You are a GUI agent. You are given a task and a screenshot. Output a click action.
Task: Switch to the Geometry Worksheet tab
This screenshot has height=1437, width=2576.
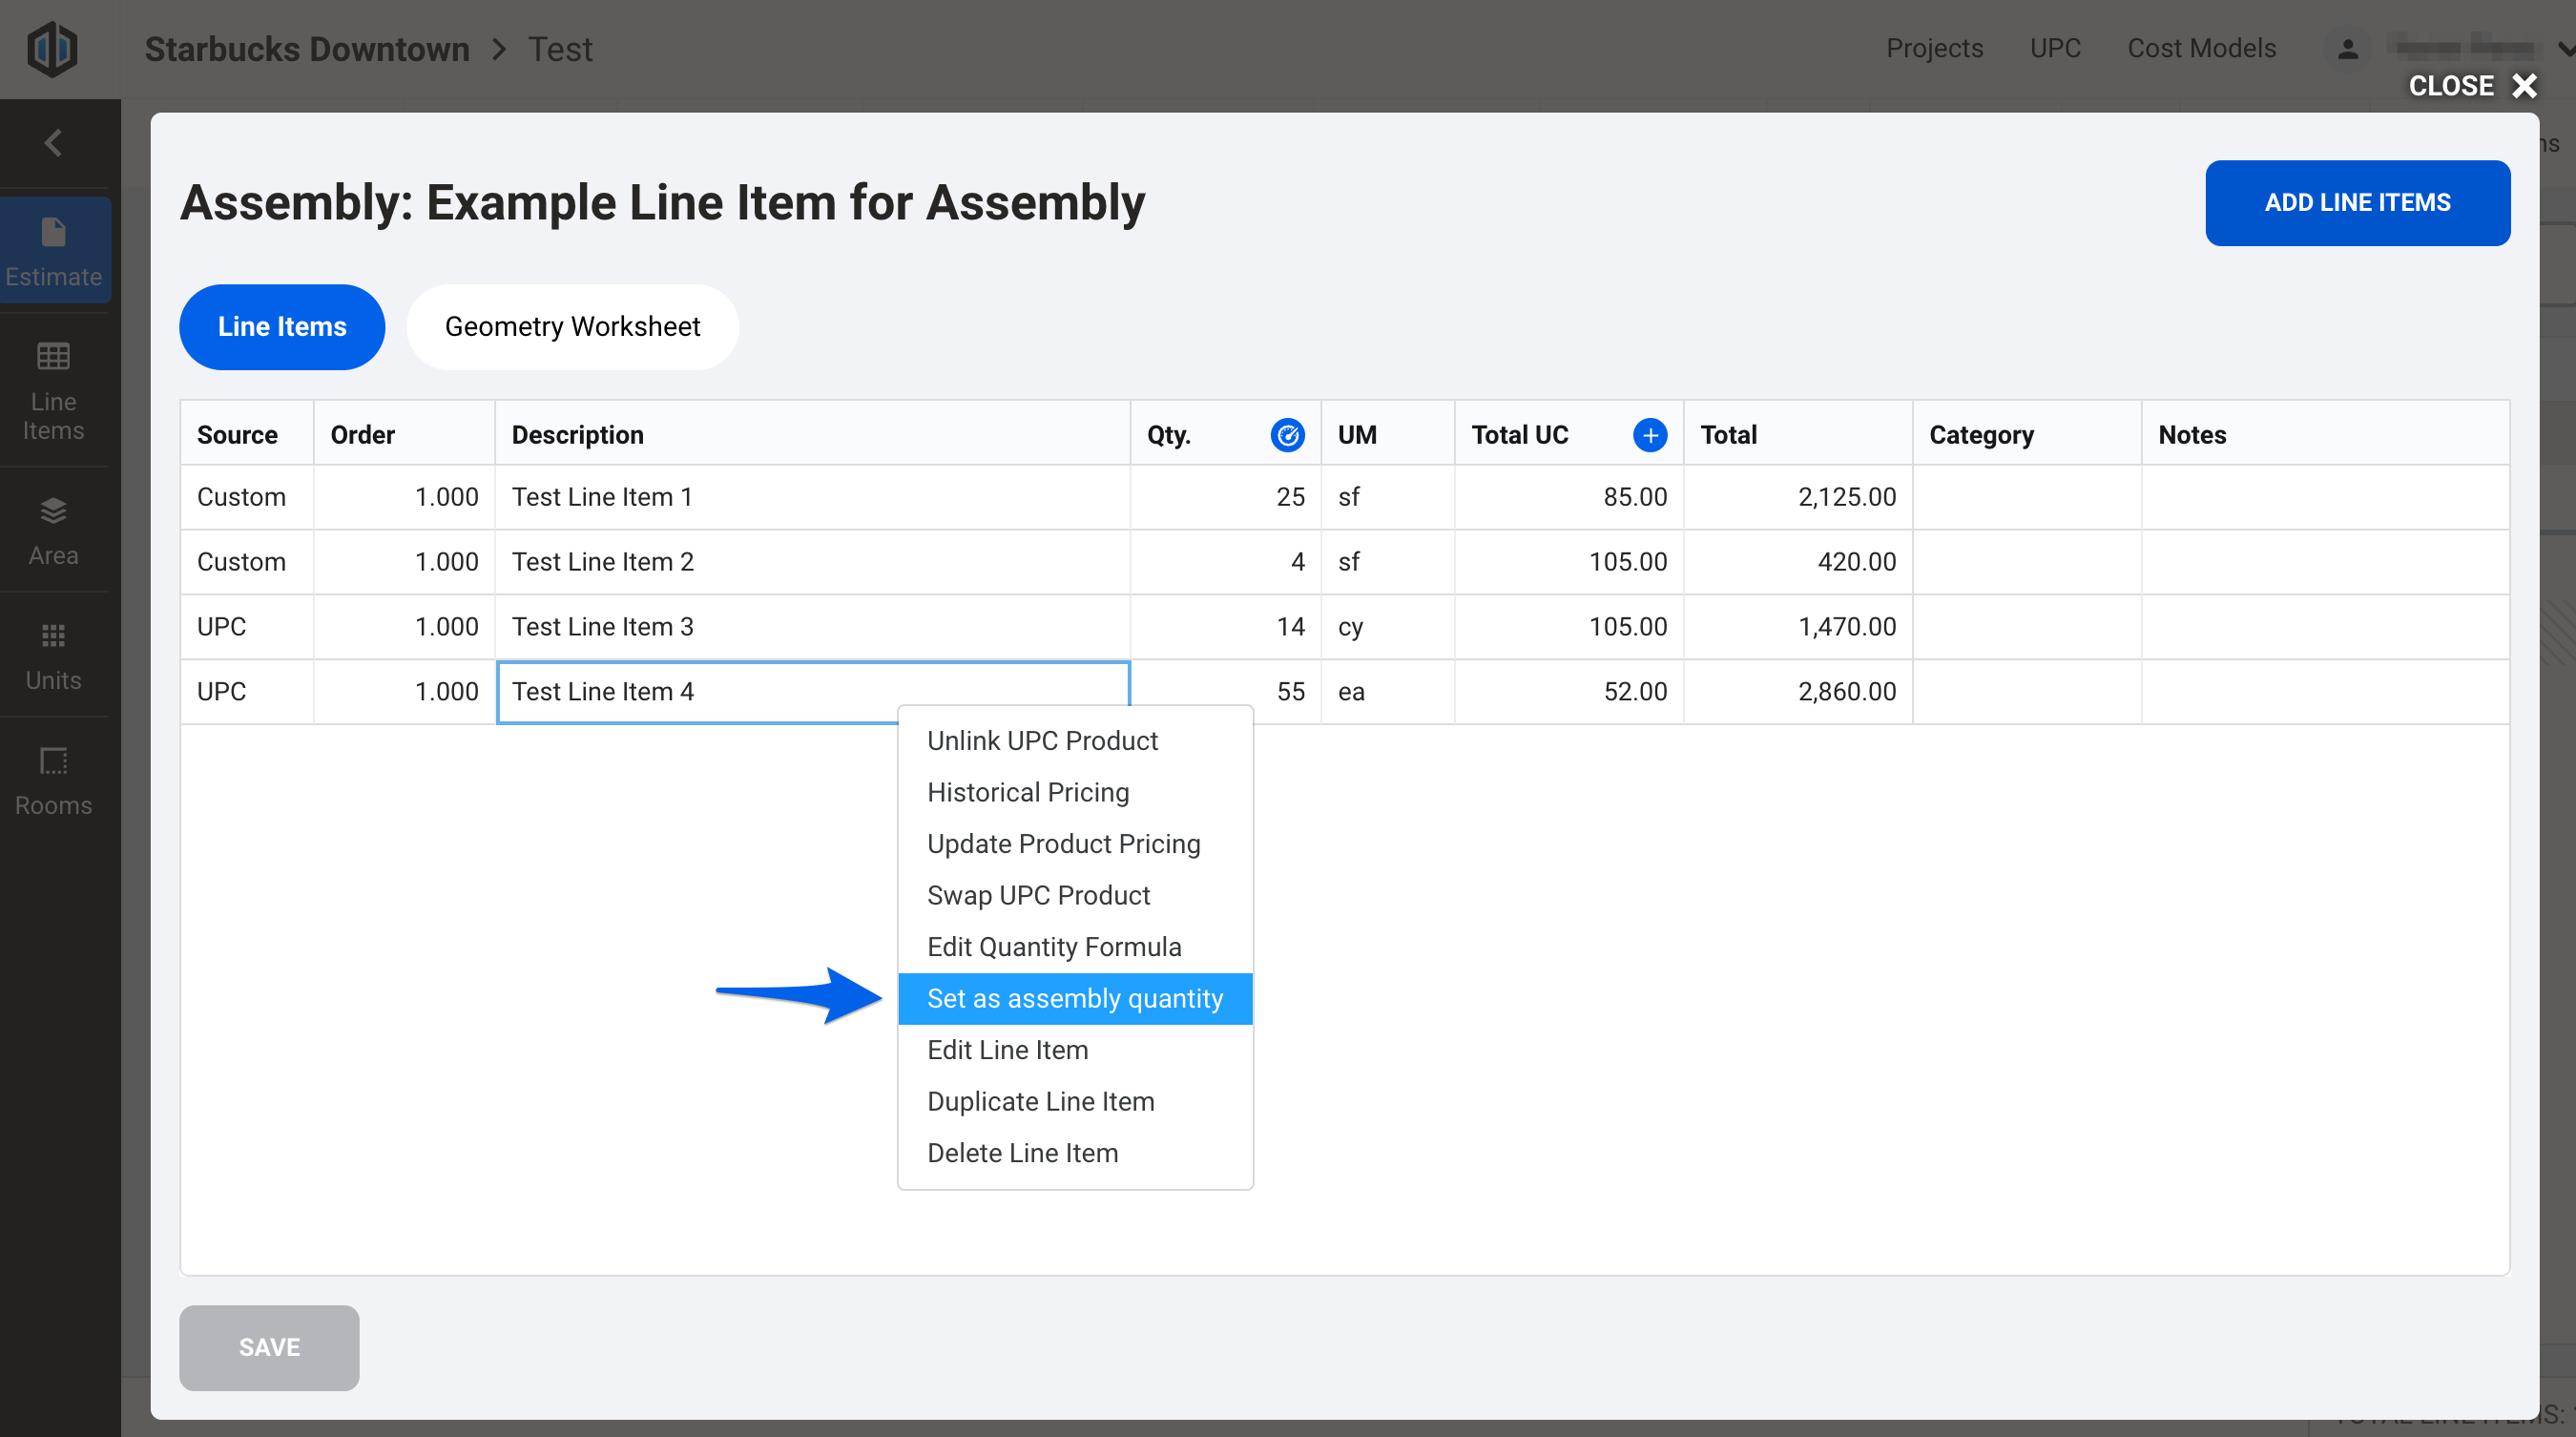point(572,326)
